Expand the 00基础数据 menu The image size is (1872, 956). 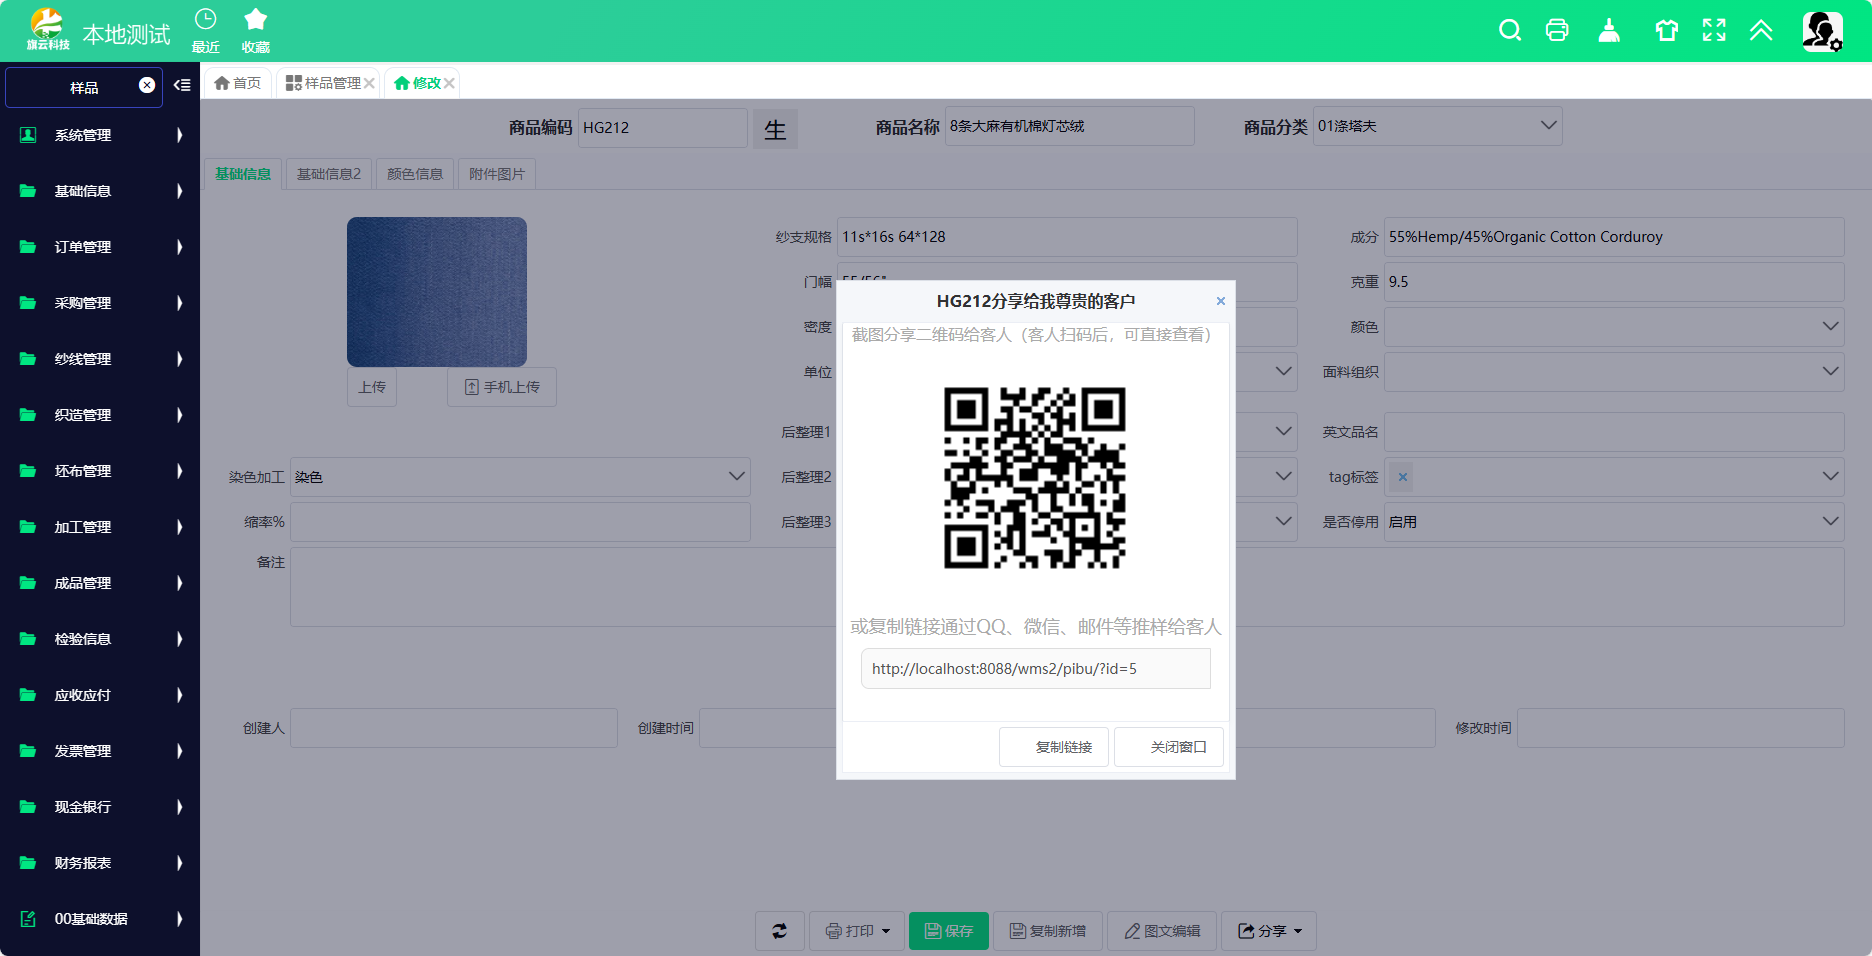click(x=100, y=919)
